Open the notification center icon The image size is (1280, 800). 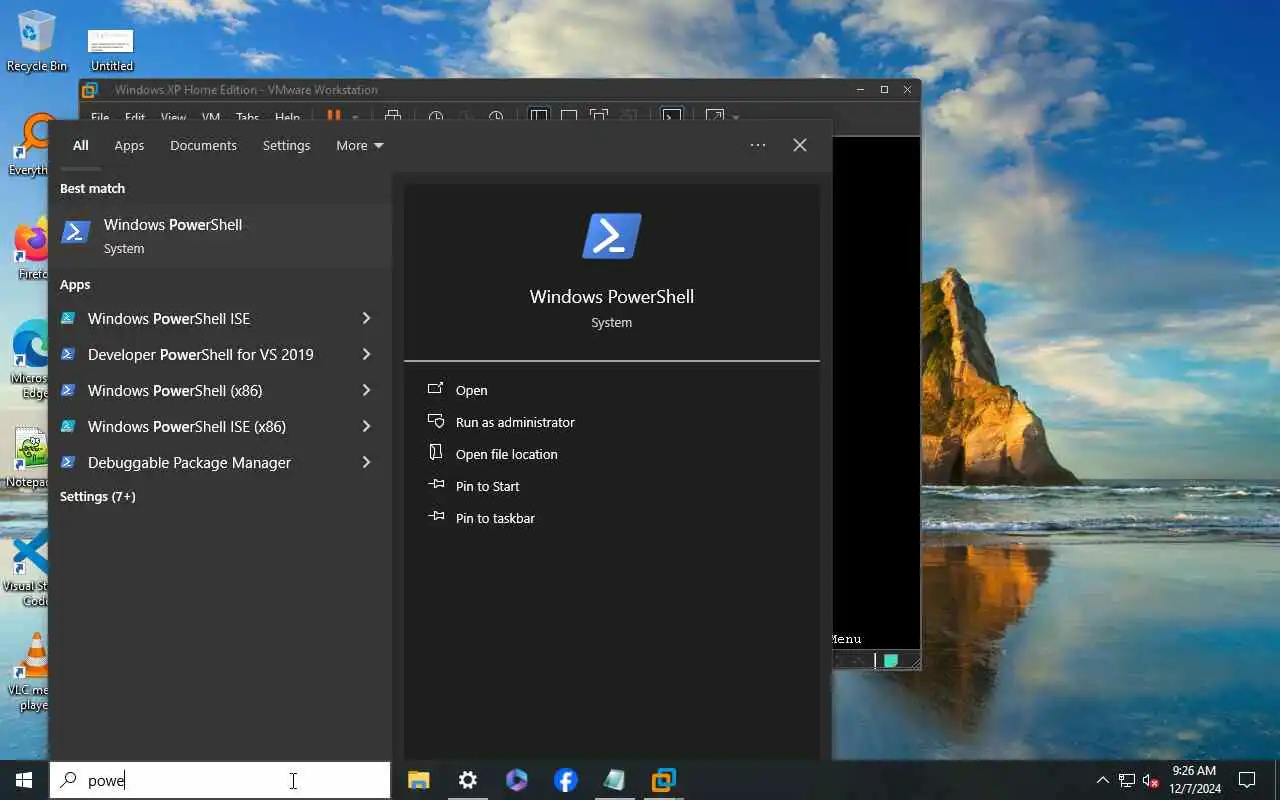[1247, 780]
